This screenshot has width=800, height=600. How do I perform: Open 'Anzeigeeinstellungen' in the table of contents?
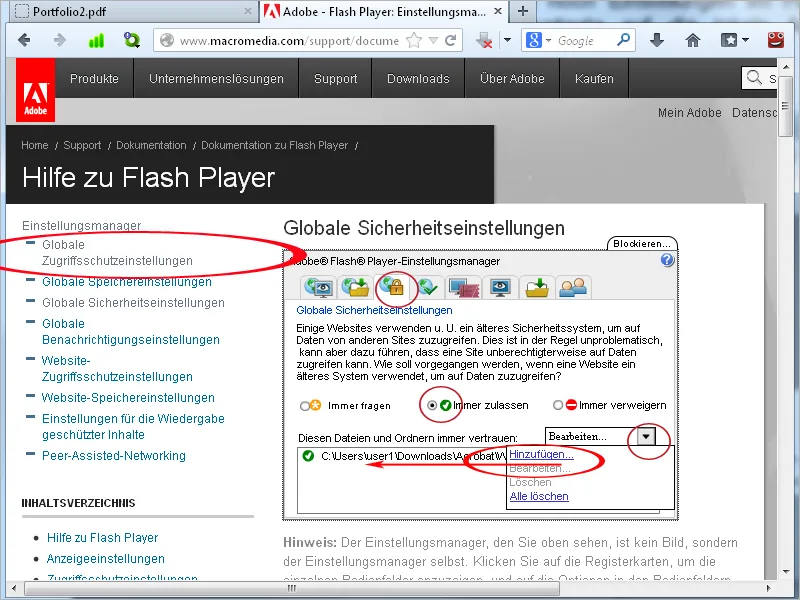click(106, 559)
